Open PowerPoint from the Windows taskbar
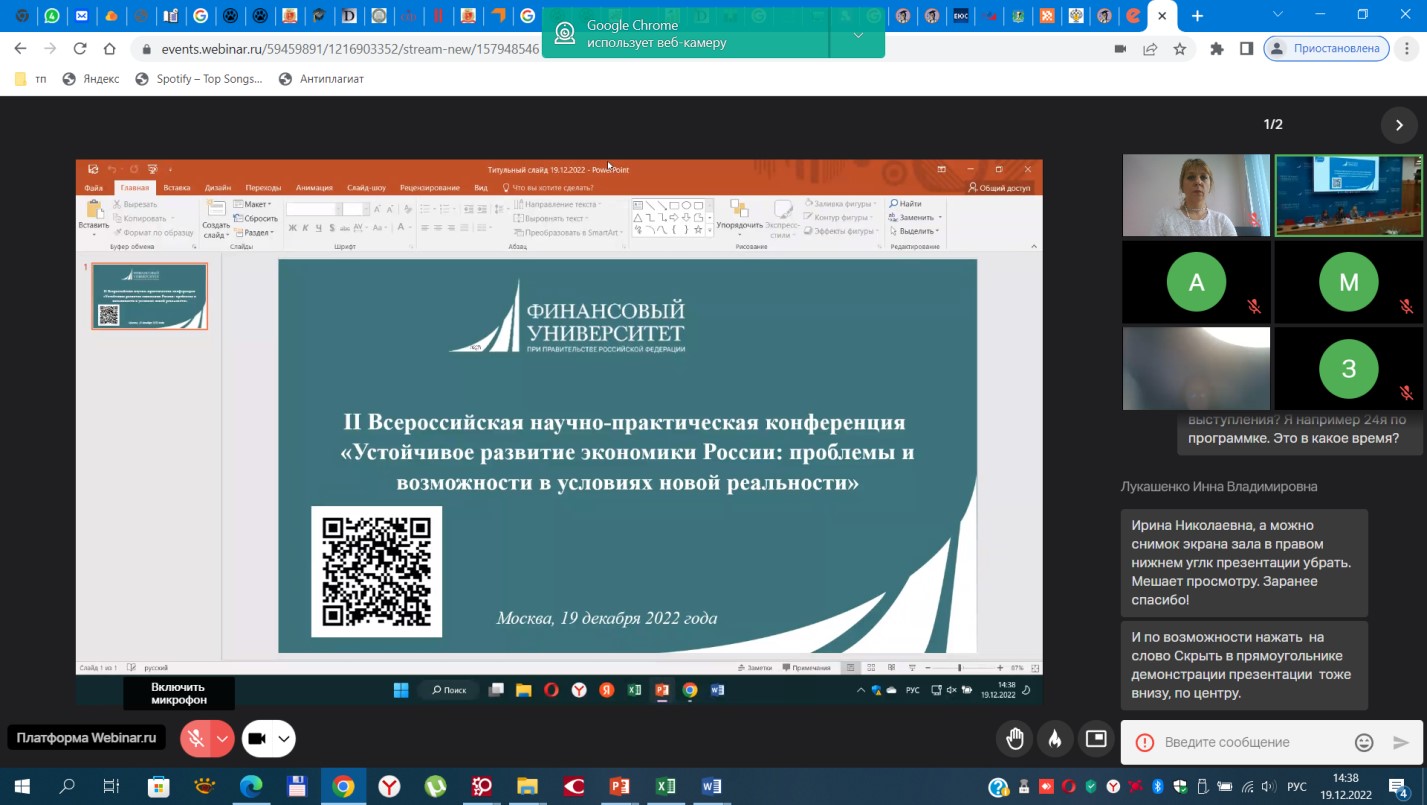 [619, 787]
